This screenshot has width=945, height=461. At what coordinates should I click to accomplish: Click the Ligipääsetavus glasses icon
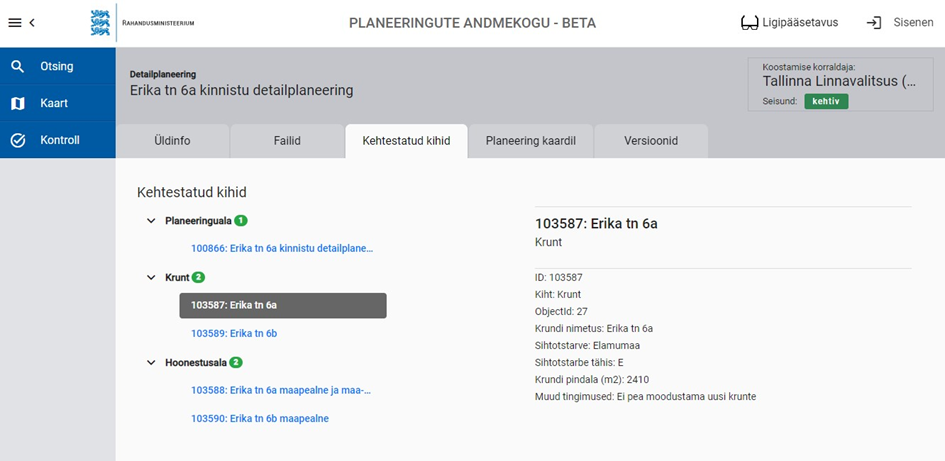click(749, 22)
